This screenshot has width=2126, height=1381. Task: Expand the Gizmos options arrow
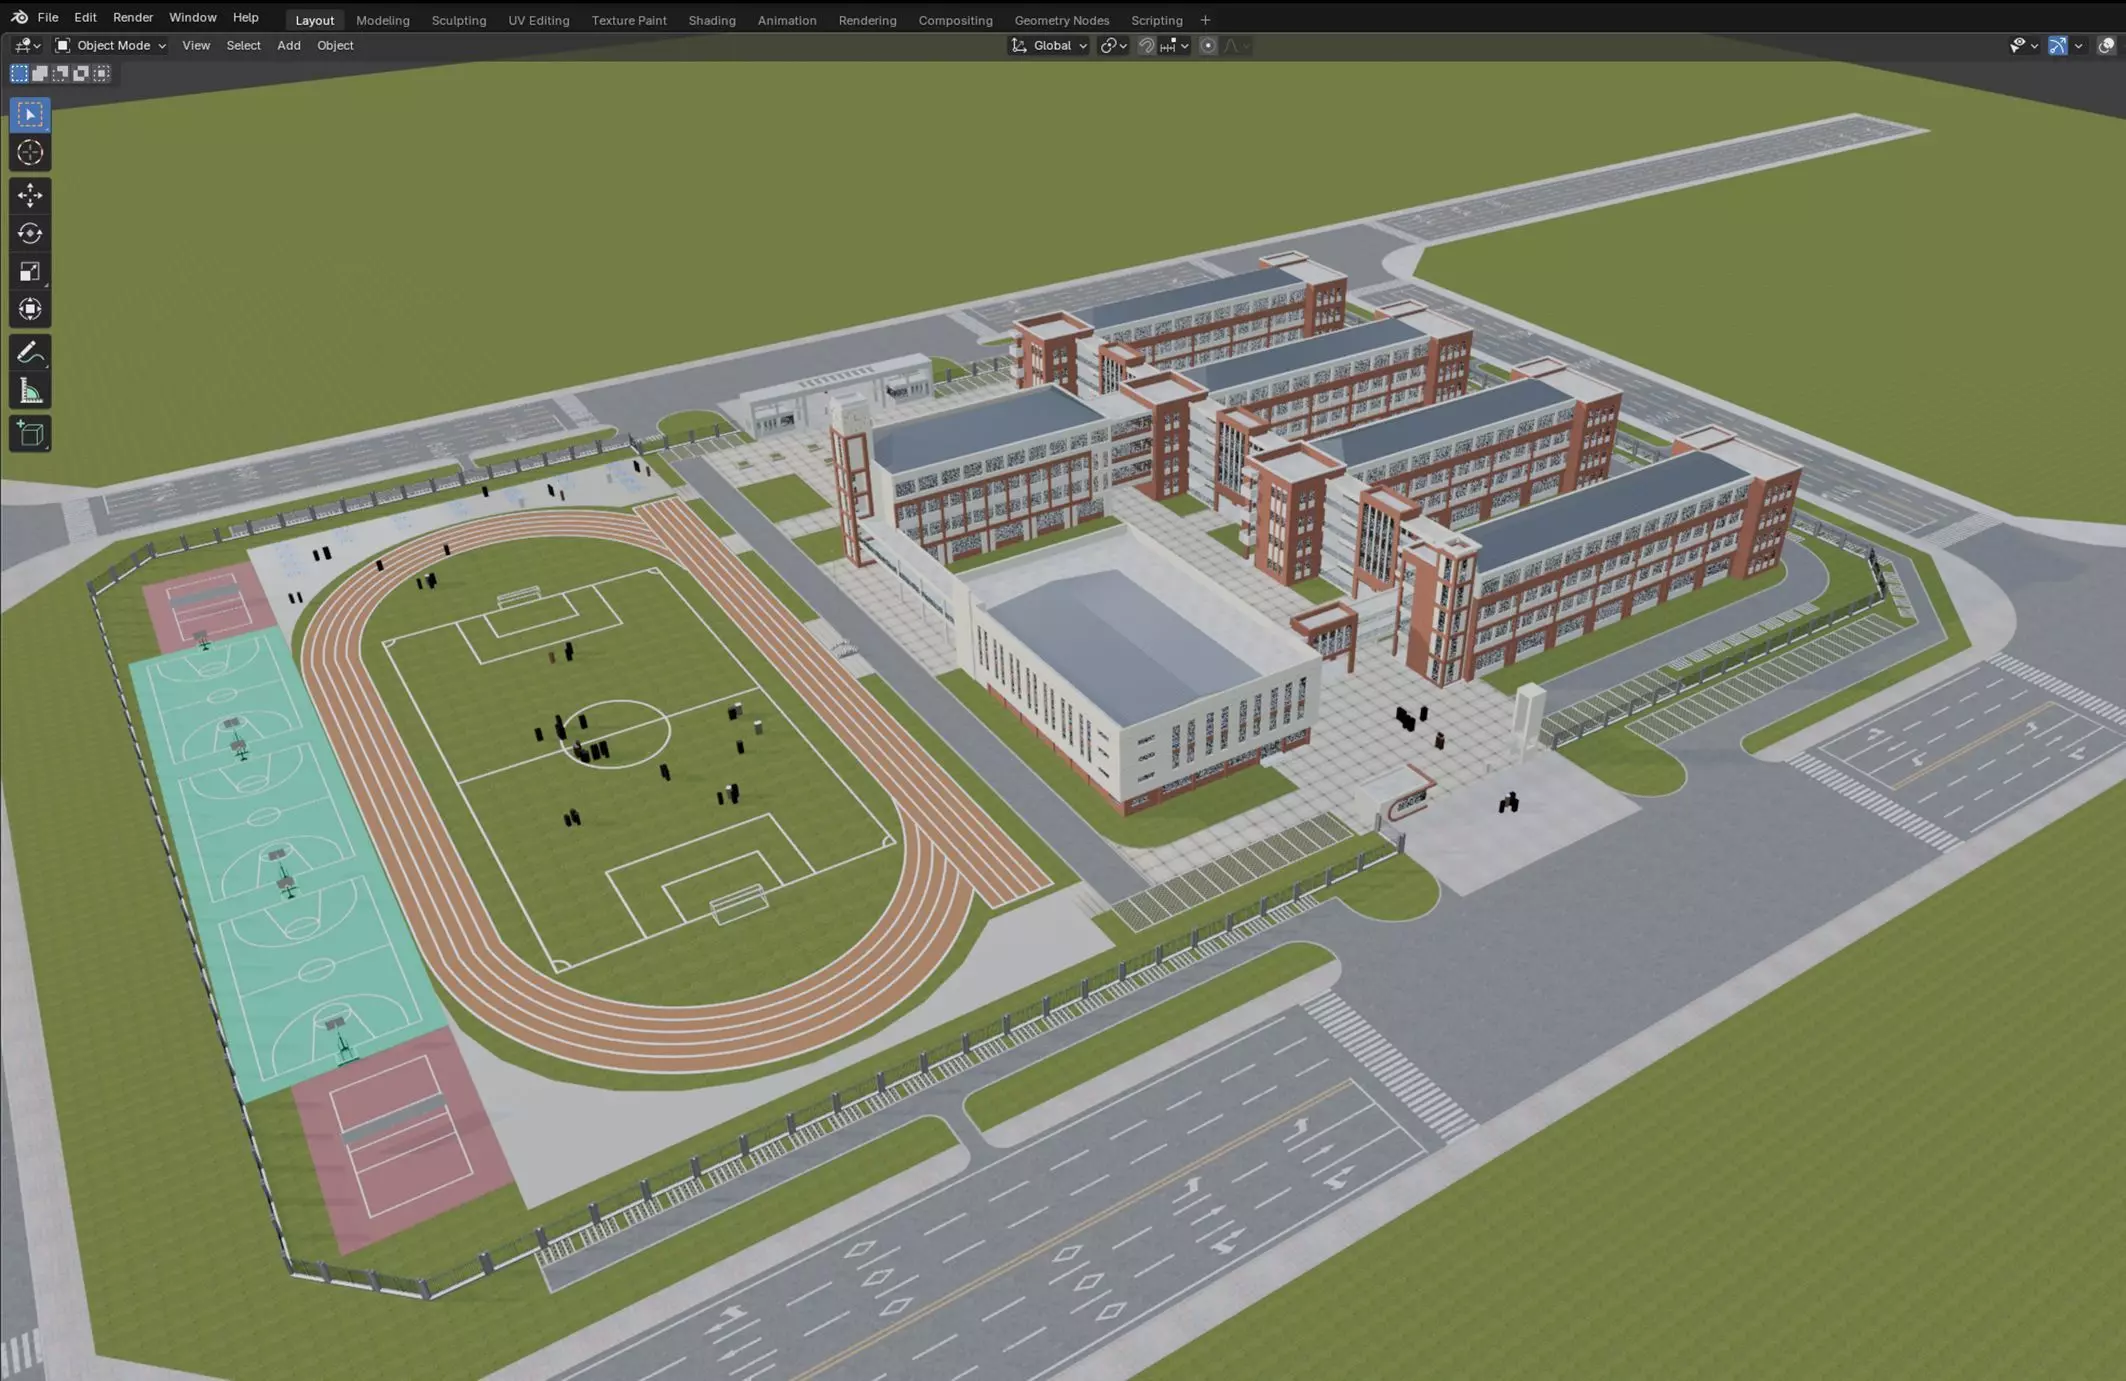(x=2078, y=45)
